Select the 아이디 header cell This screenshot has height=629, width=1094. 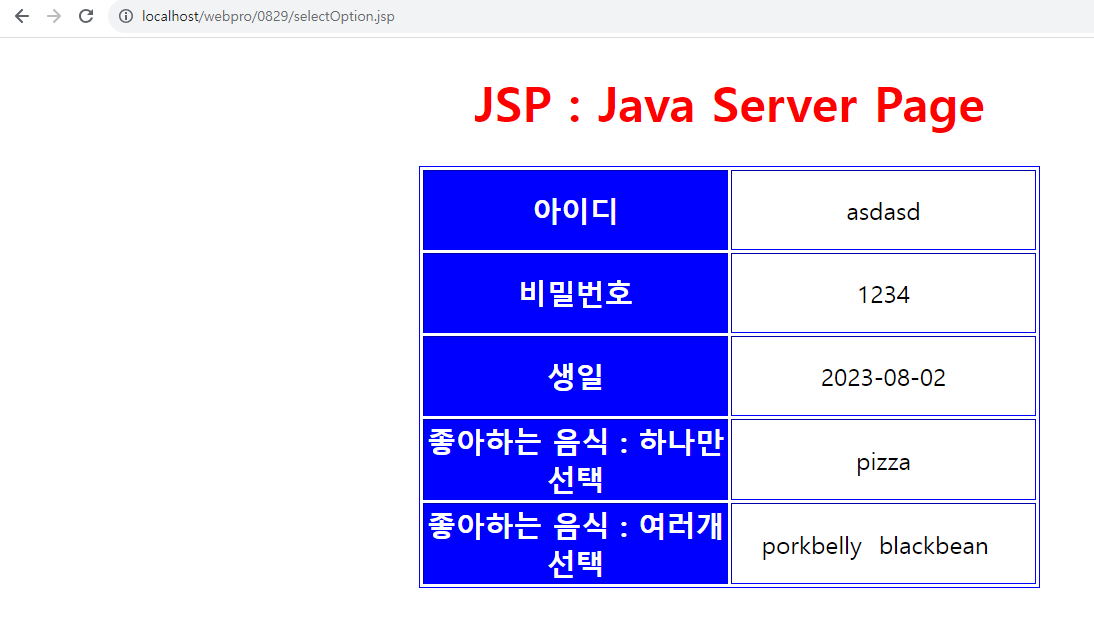click(576, 210)
